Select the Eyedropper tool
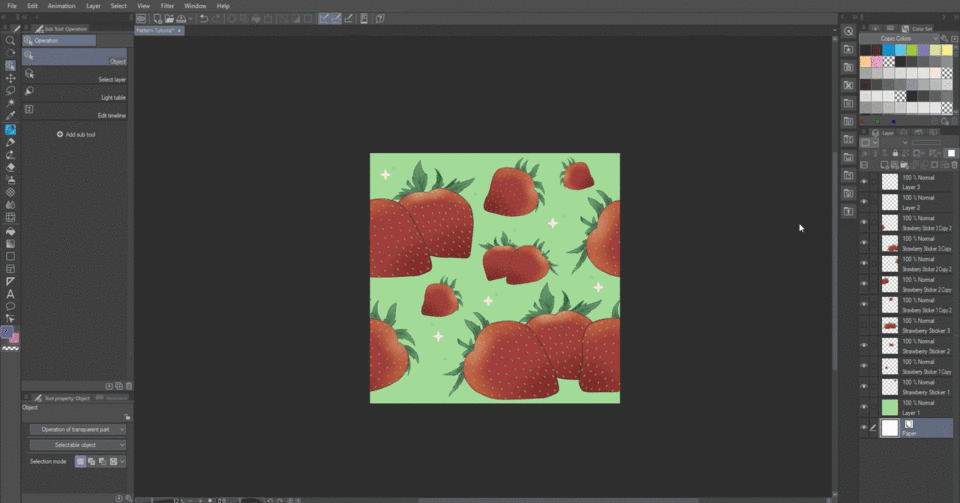This screenshot has height=503, width=960. [10, 116]
